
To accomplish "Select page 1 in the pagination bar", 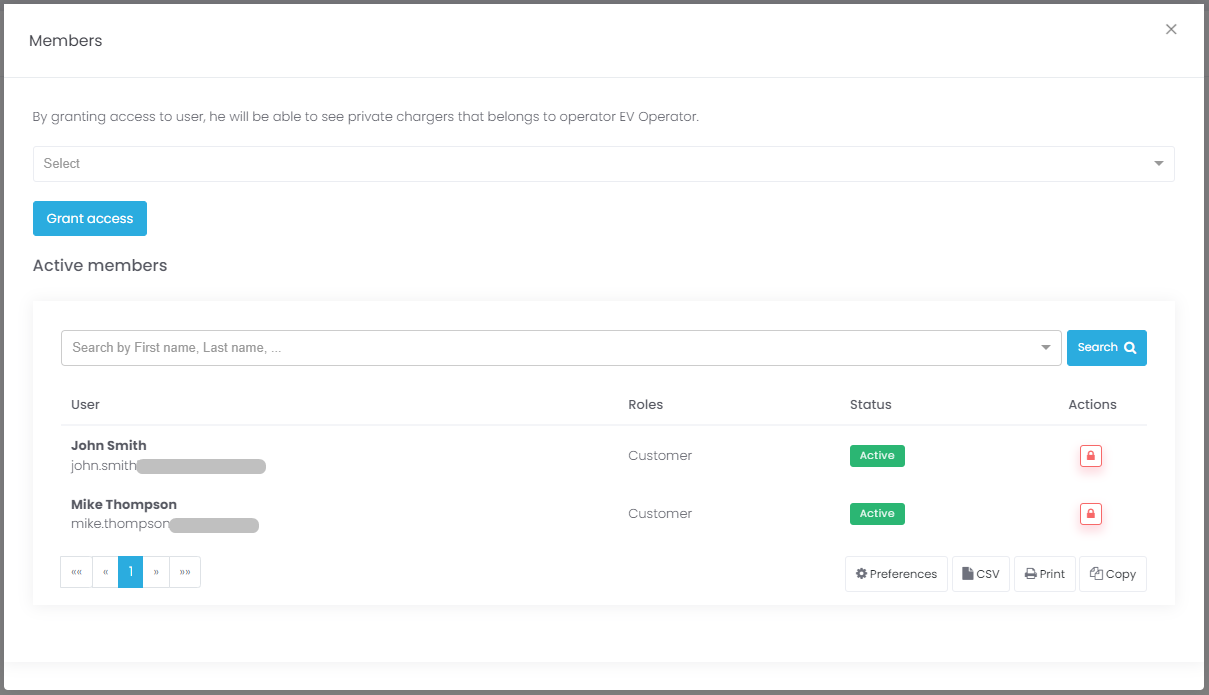I will point(130,571).
